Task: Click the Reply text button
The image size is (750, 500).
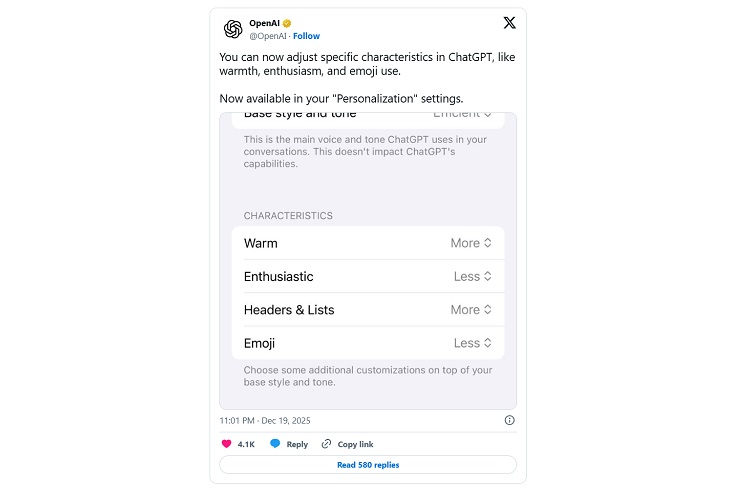Action: pos(297,444)
